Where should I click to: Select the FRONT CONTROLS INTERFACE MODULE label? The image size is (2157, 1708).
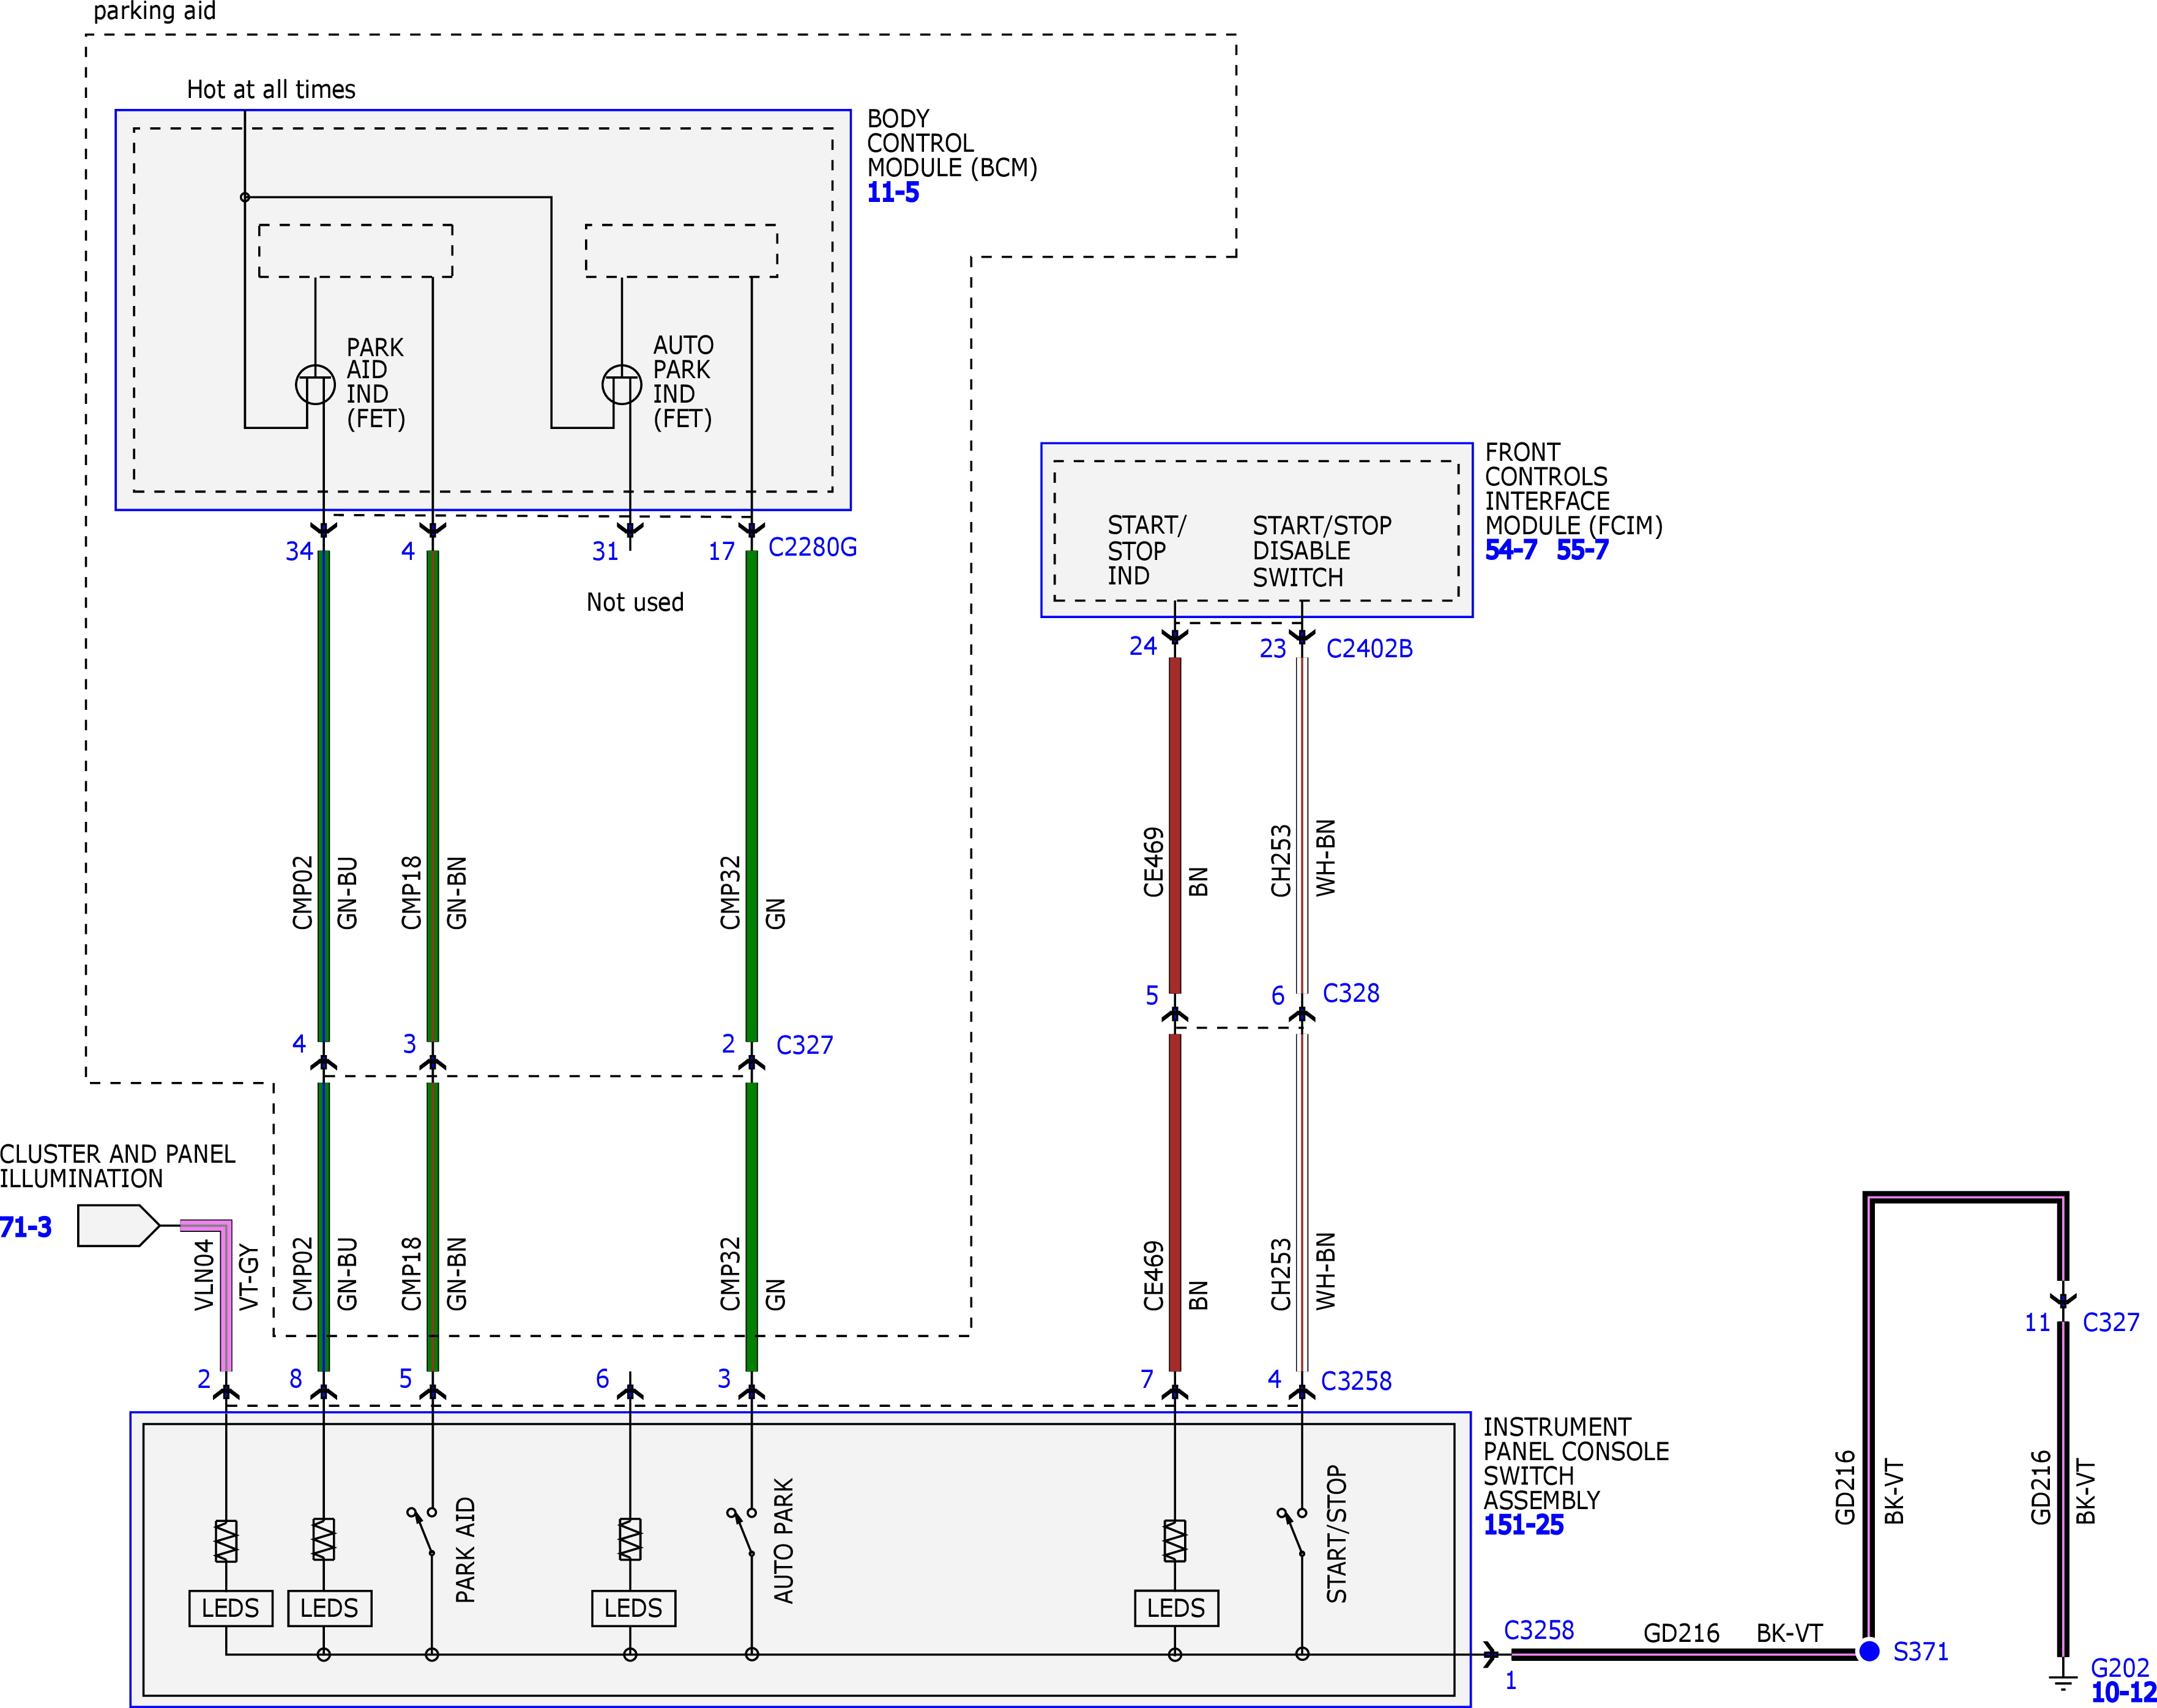coord(1573,489)
